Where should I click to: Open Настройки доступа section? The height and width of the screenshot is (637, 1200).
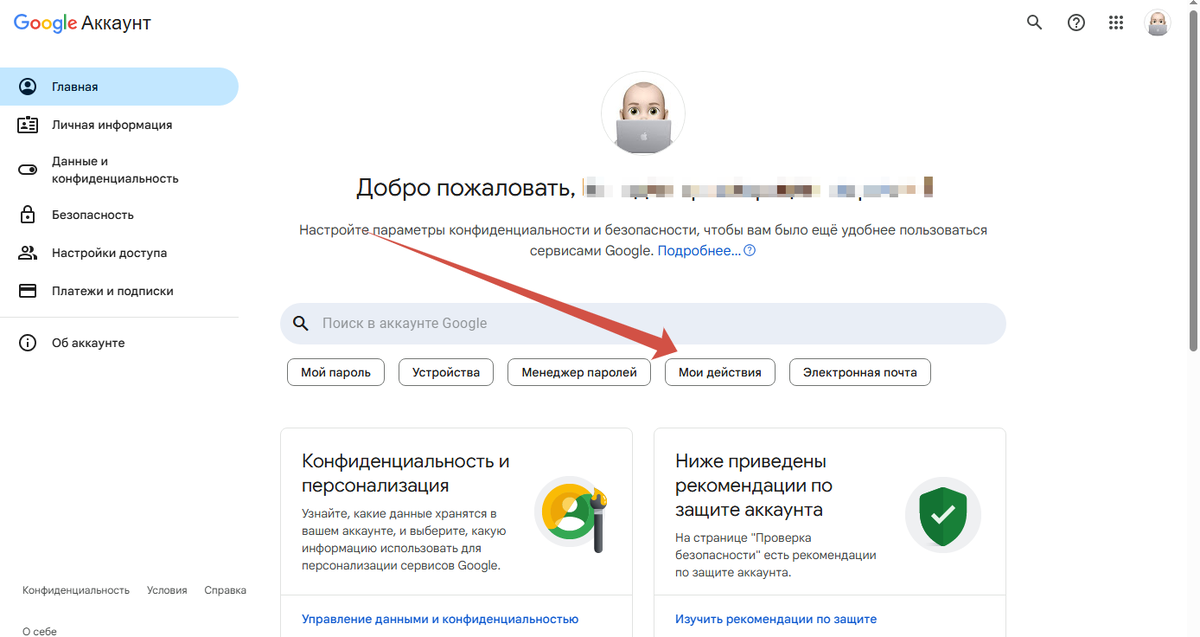(119, 253)
